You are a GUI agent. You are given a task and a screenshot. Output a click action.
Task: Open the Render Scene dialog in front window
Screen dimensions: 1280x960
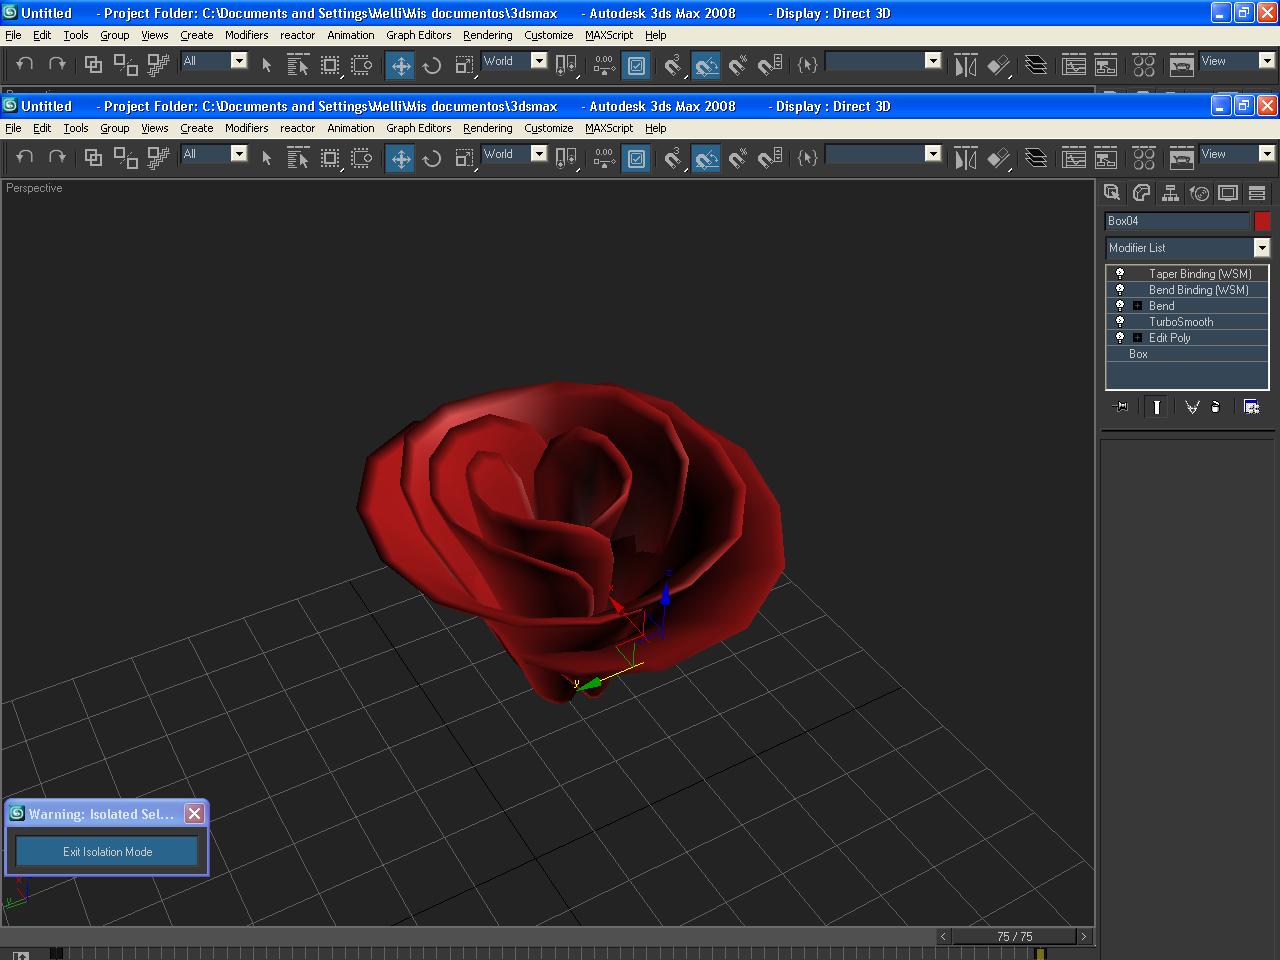[1182, 158]
